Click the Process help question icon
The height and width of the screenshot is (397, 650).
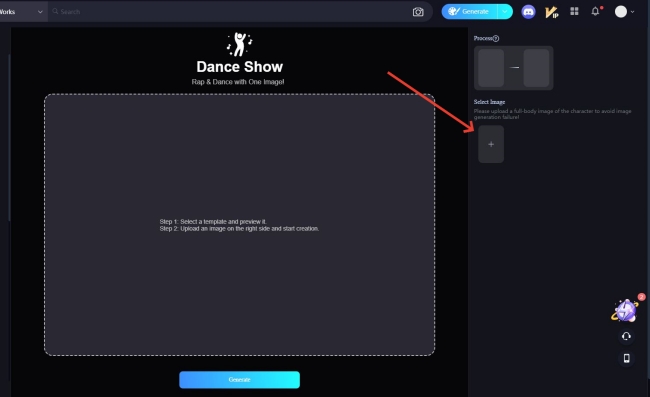pyautogui.click(x=496, y=38)
